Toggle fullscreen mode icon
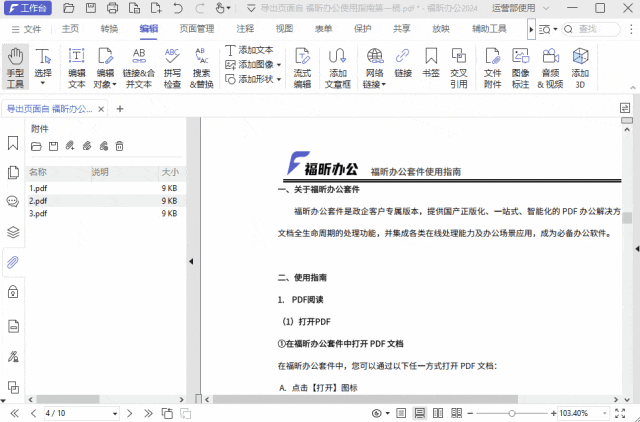The width and height of the screenshot is (640, 422). (x=620, y=414)
